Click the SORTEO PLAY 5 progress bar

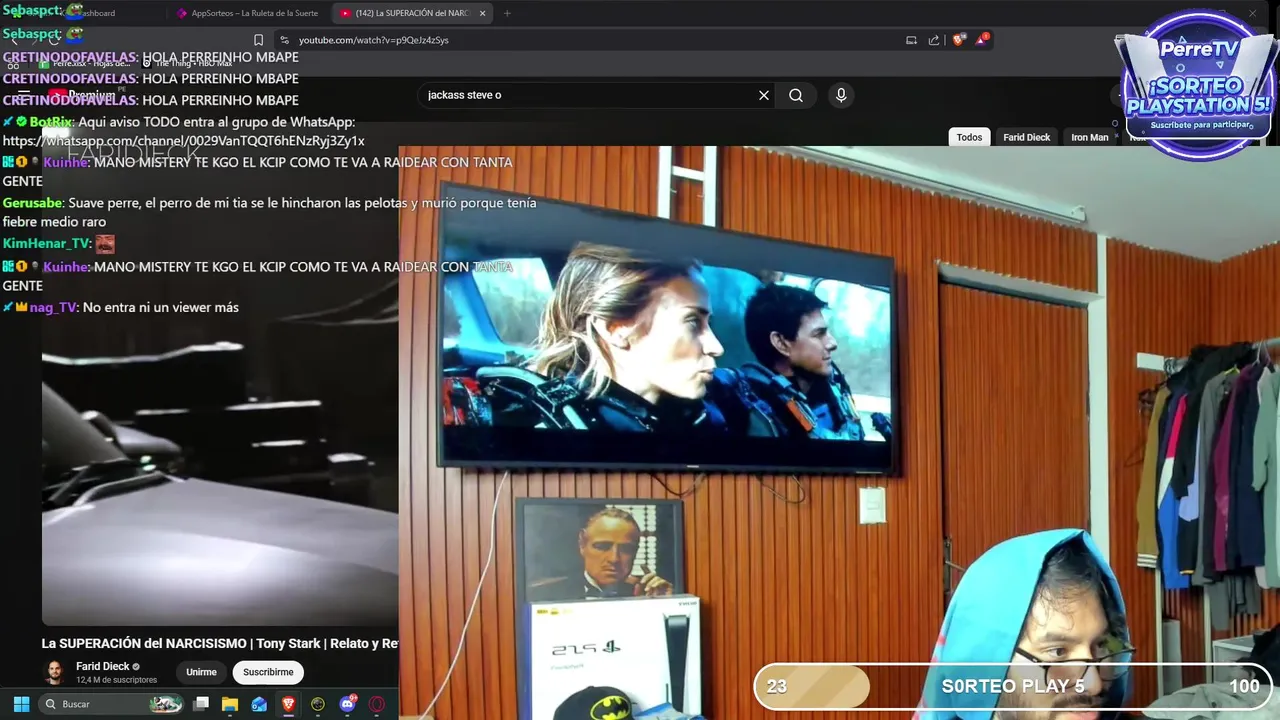[1013, 686]
